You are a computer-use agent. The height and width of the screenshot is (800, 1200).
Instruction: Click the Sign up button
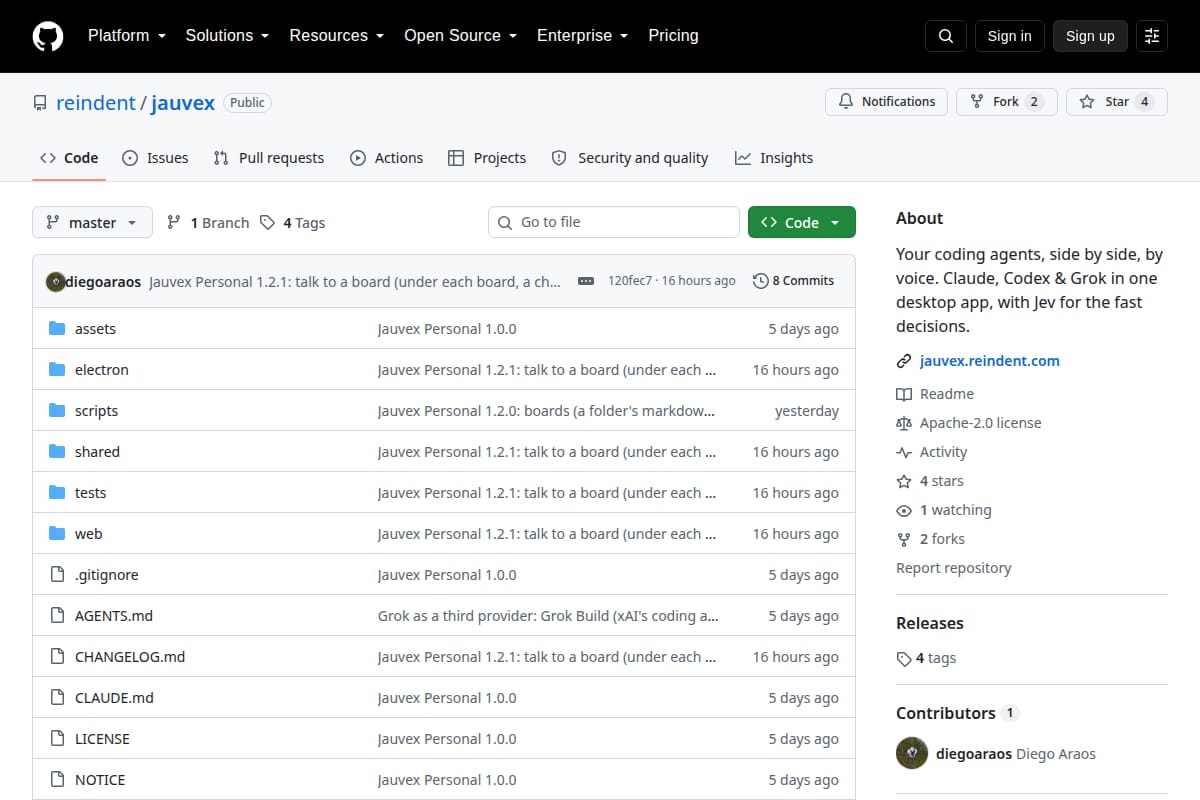(x=1090, y=36)
